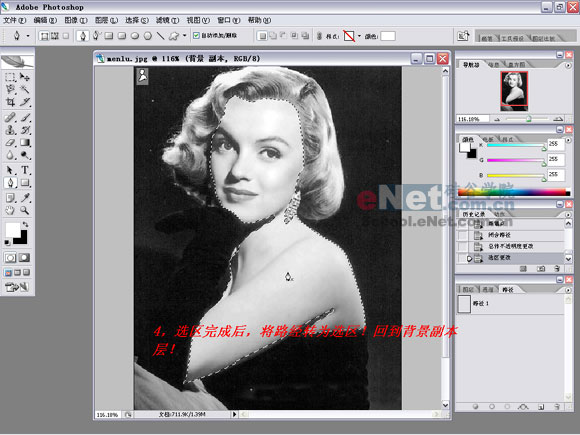580x435 pixels.
Task: Toggle Auto Add/Delete checkbox in options bar
Action: [196, 36]
